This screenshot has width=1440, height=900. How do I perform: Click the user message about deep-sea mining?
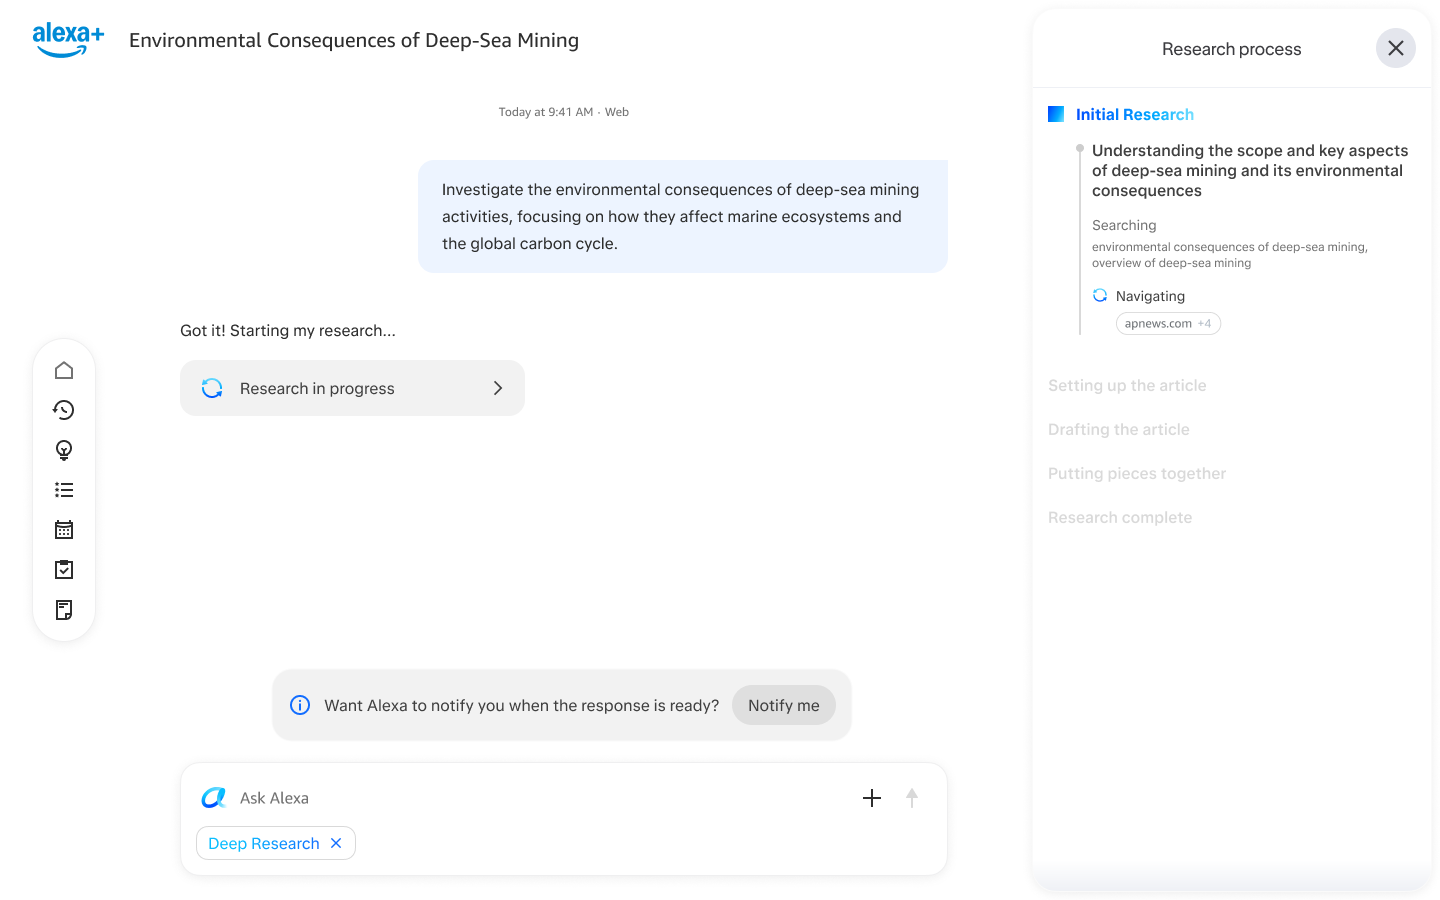point(683,216)
